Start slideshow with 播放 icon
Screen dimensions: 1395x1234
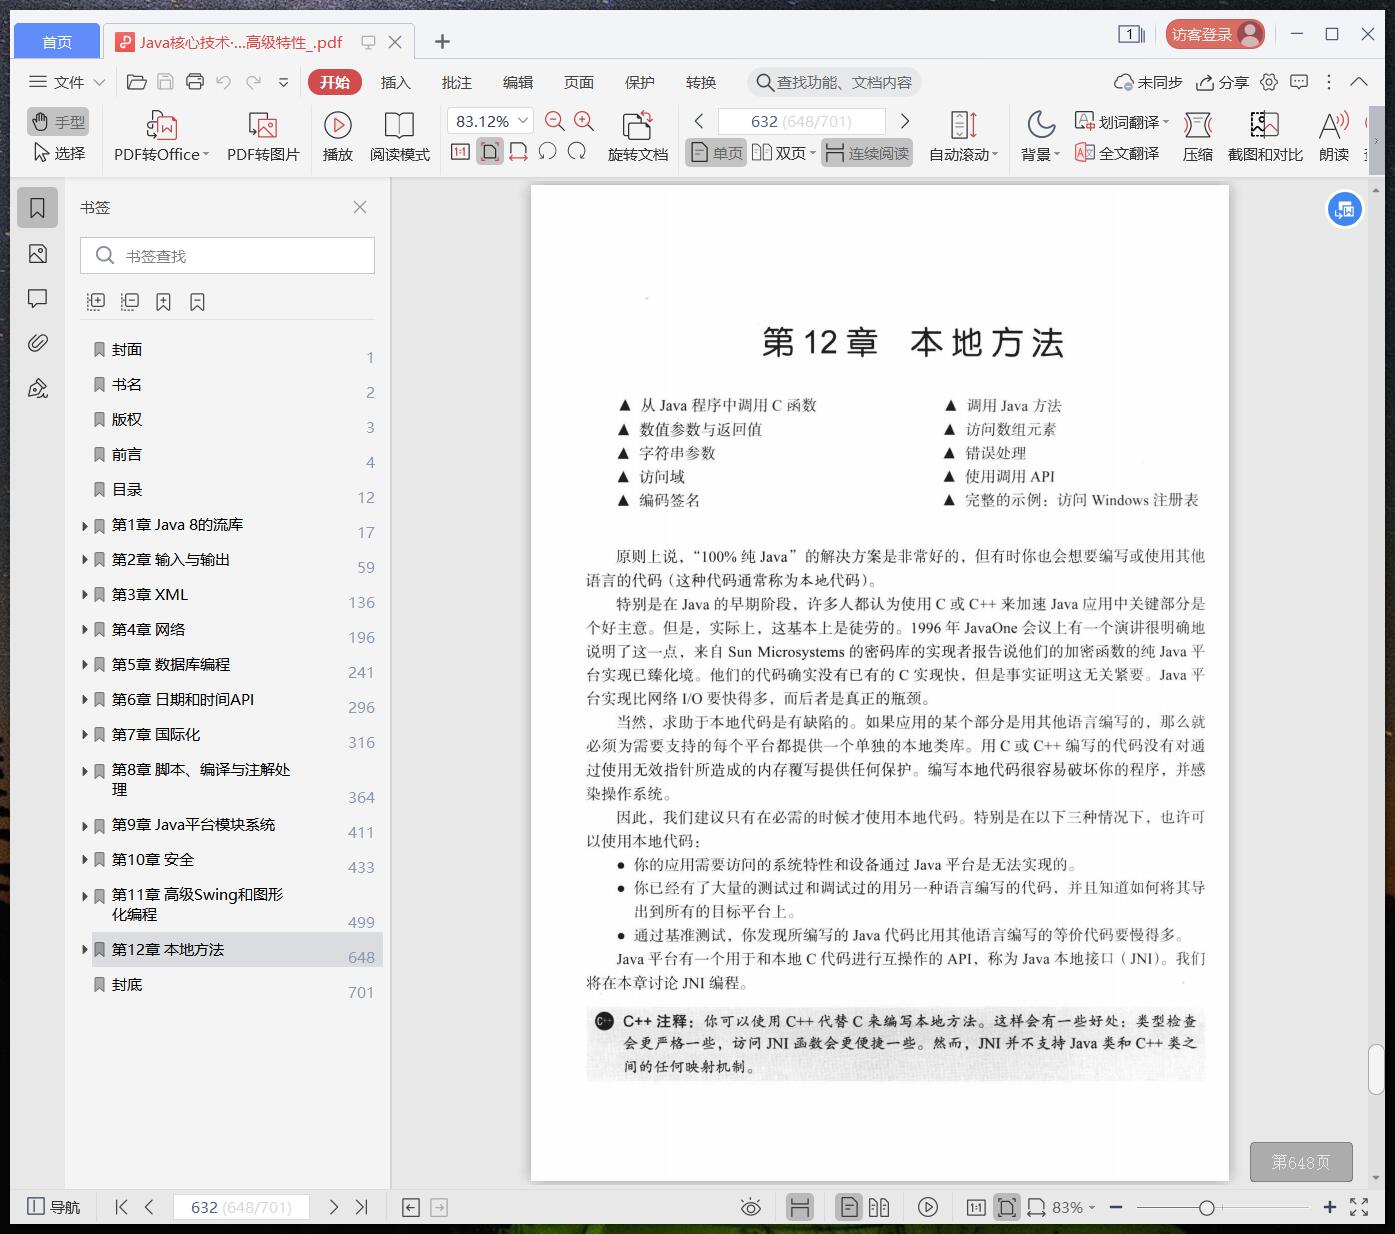pos(338,137)
